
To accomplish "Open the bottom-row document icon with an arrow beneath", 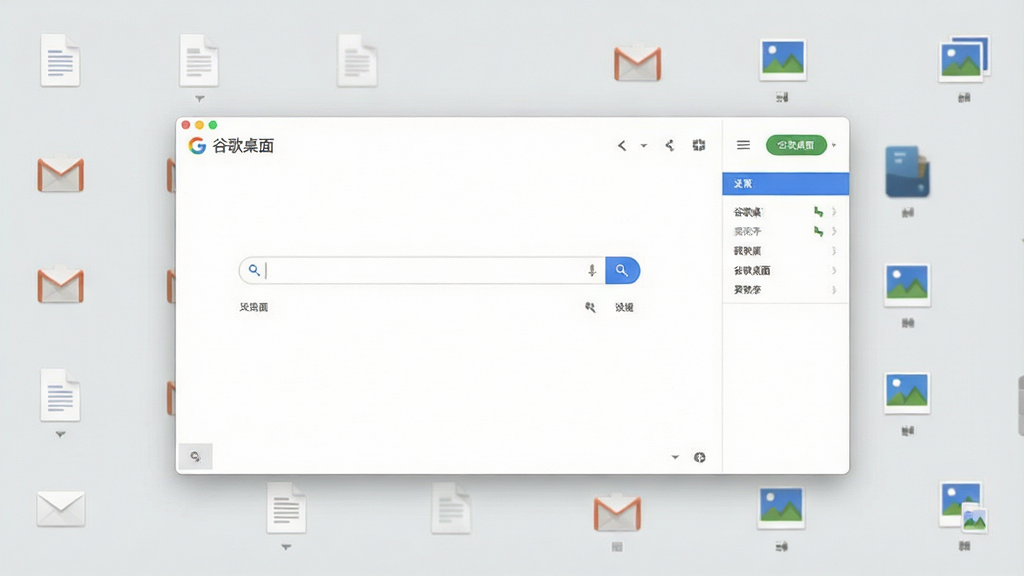I will (286, 507).
